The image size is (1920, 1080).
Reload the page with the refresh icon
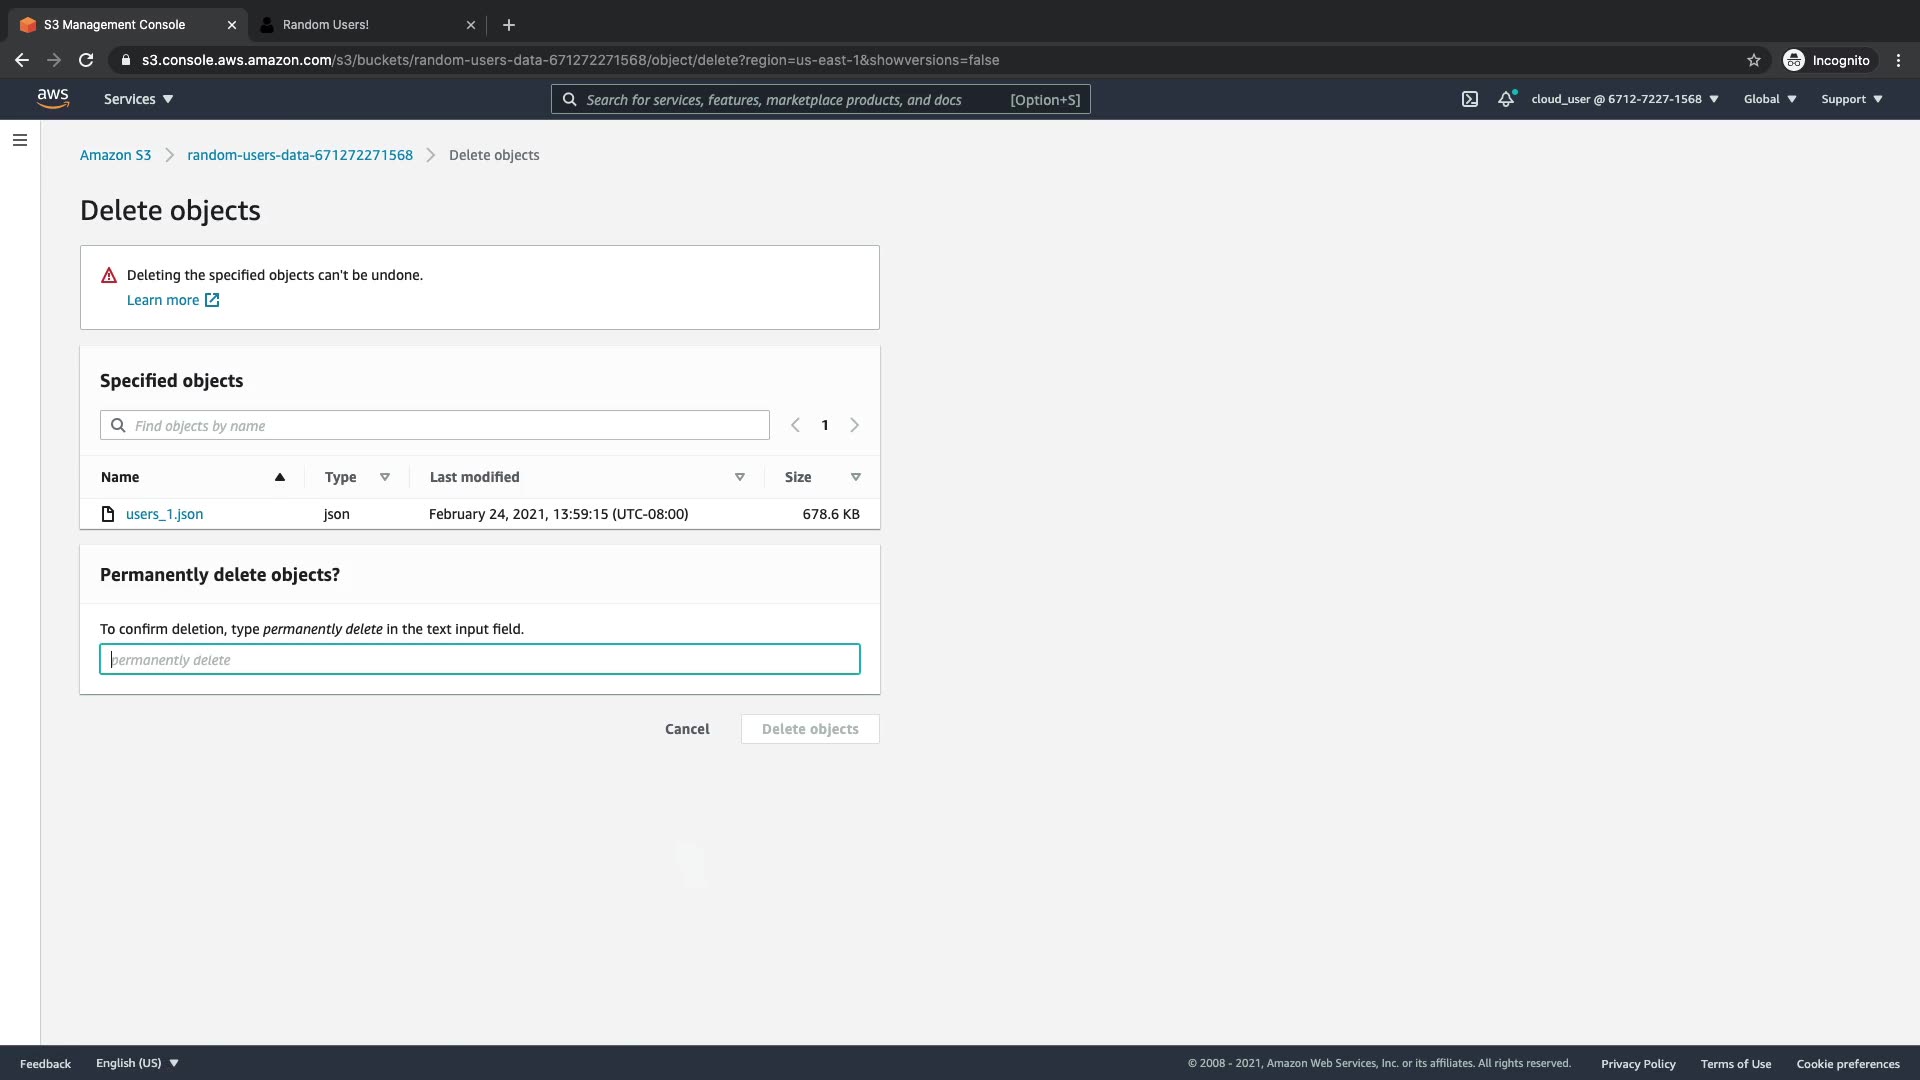click(x=86, y=60)
